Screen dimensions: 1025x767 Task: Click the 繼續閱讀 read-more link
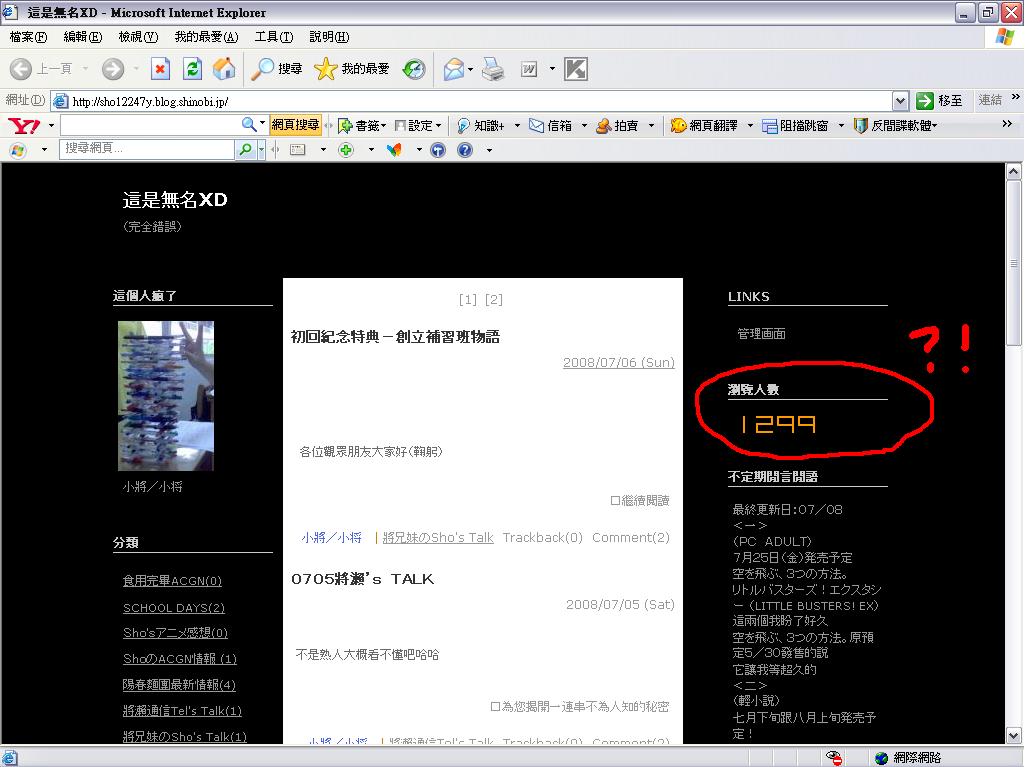[x=639, y=501]
